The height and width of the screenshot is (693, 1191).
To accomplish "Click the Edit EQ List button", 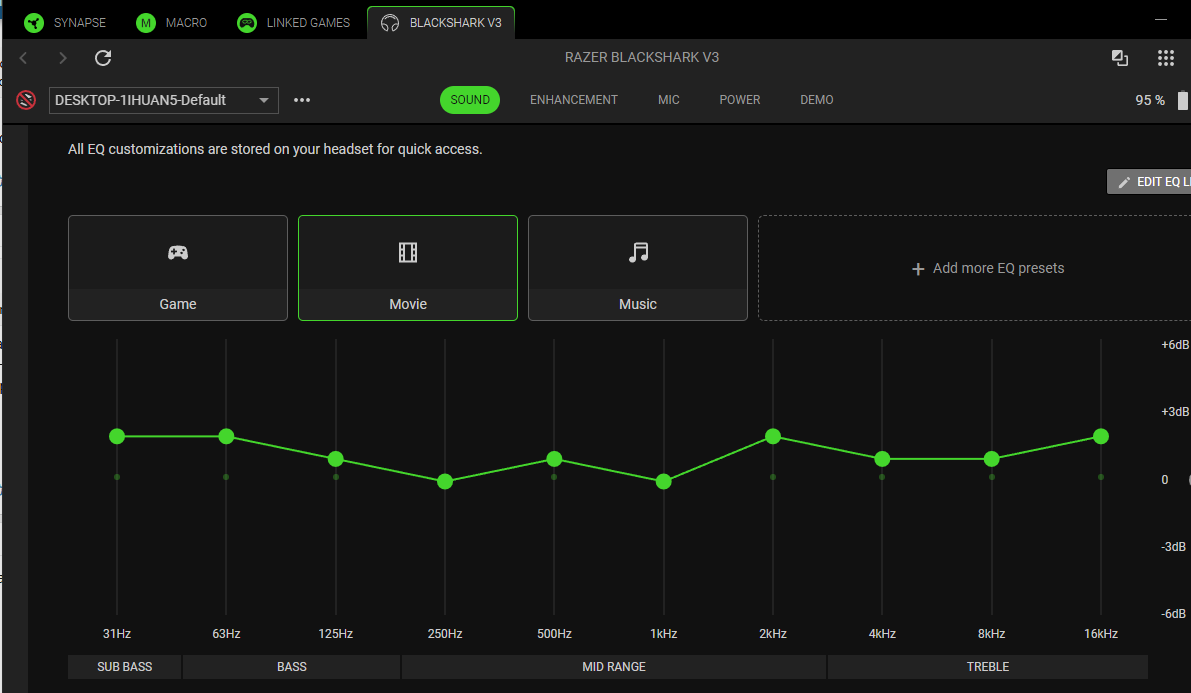I will click(x=1149, y=182).
